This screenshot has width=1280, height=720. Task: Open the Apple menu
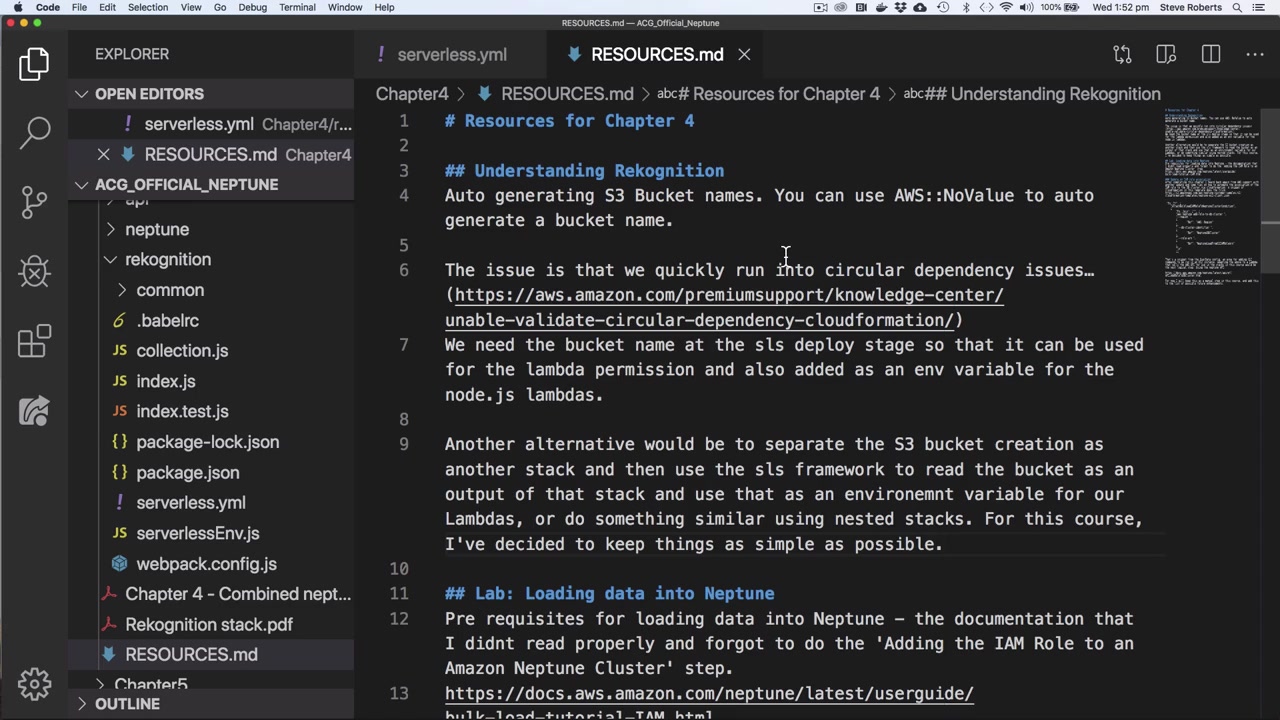[x=18, y=7]
